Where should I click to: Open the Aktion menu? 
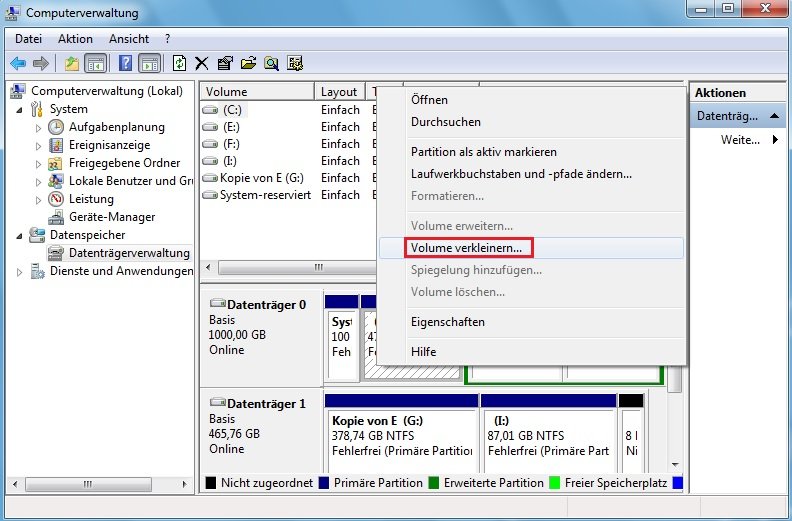(x=75, y=39)
